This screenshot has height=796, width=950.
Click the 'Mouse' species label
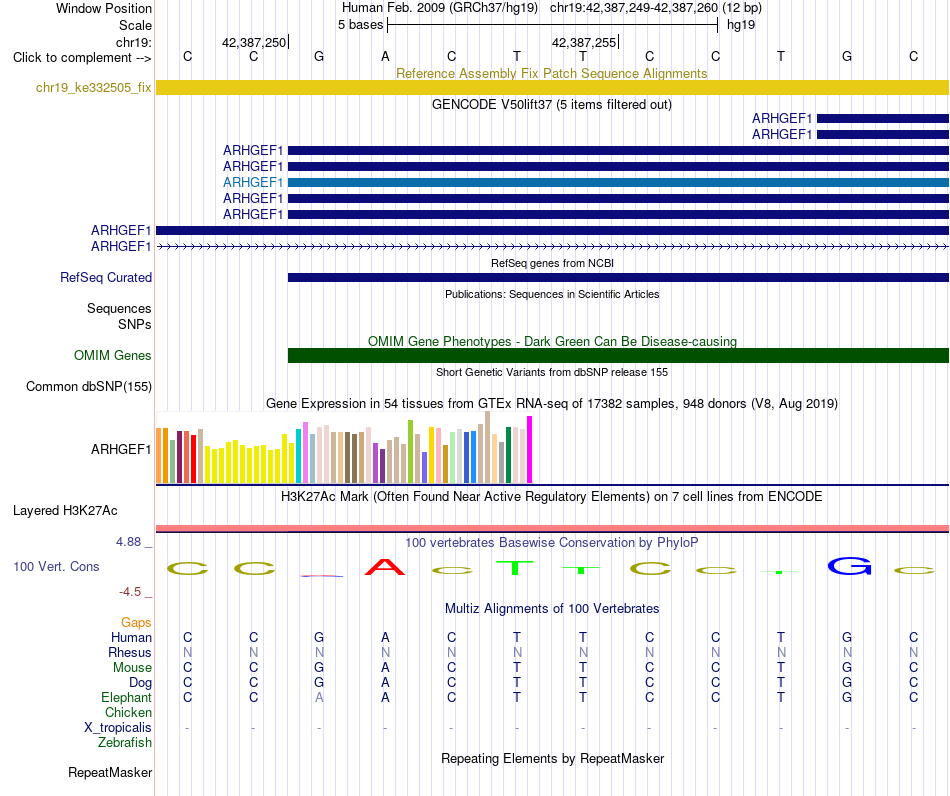click(x=132, y=668)
